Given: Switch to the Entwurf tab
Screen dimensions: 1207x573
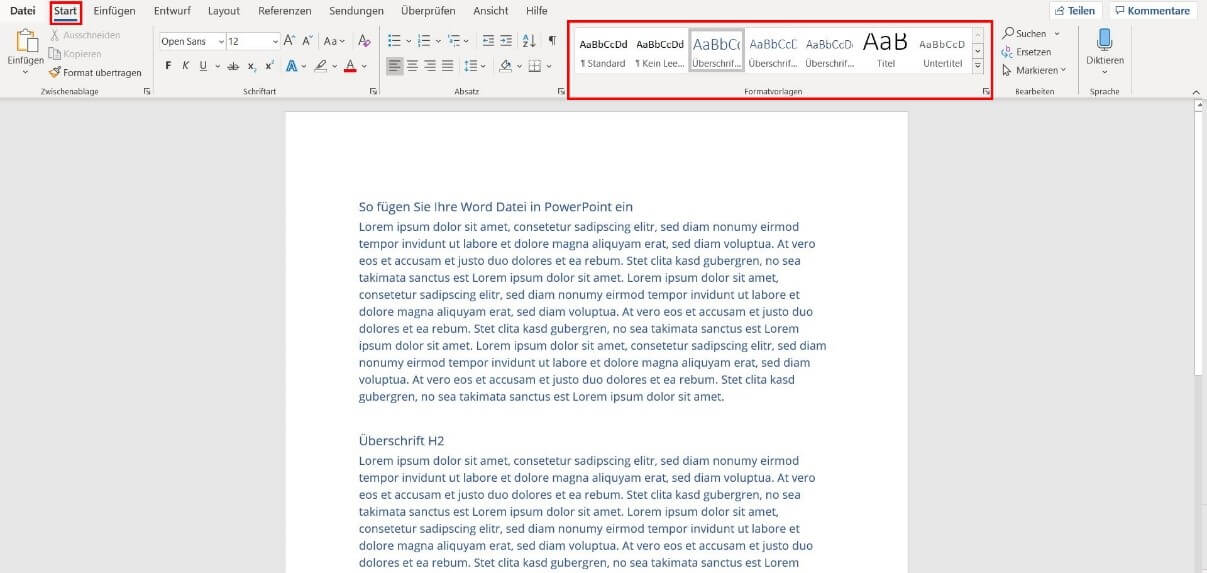Looking at the screenshot, I should (172, 11).
